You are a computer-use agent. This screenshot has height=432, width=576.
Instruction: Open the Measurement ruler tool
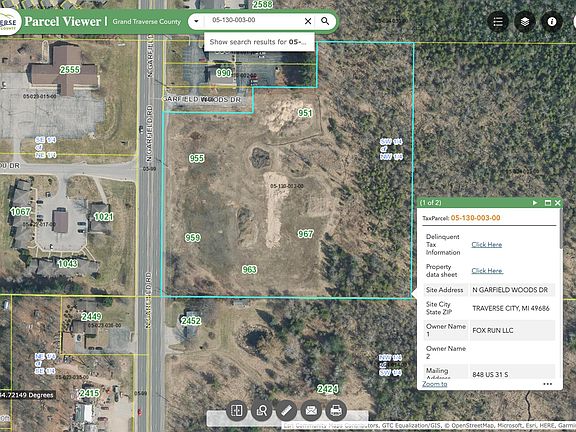(x=286, y=410)
